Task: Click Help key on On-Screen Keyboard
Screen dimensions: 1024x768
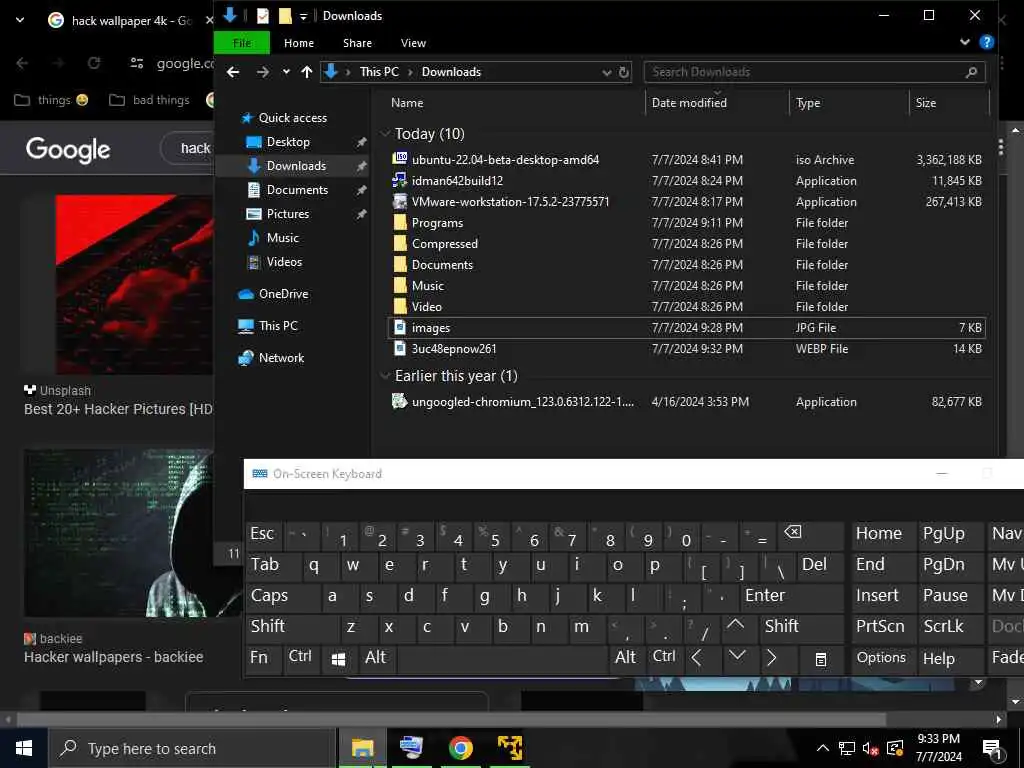Action: (x=950, y=658)
